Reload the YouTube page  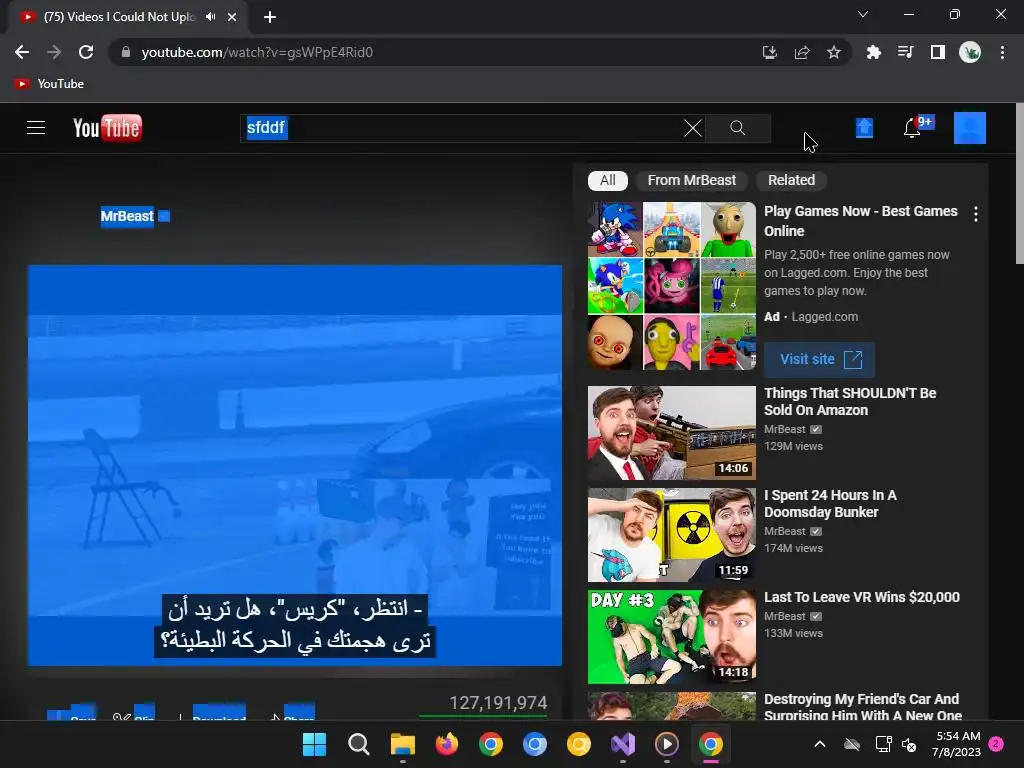(86, 52)
